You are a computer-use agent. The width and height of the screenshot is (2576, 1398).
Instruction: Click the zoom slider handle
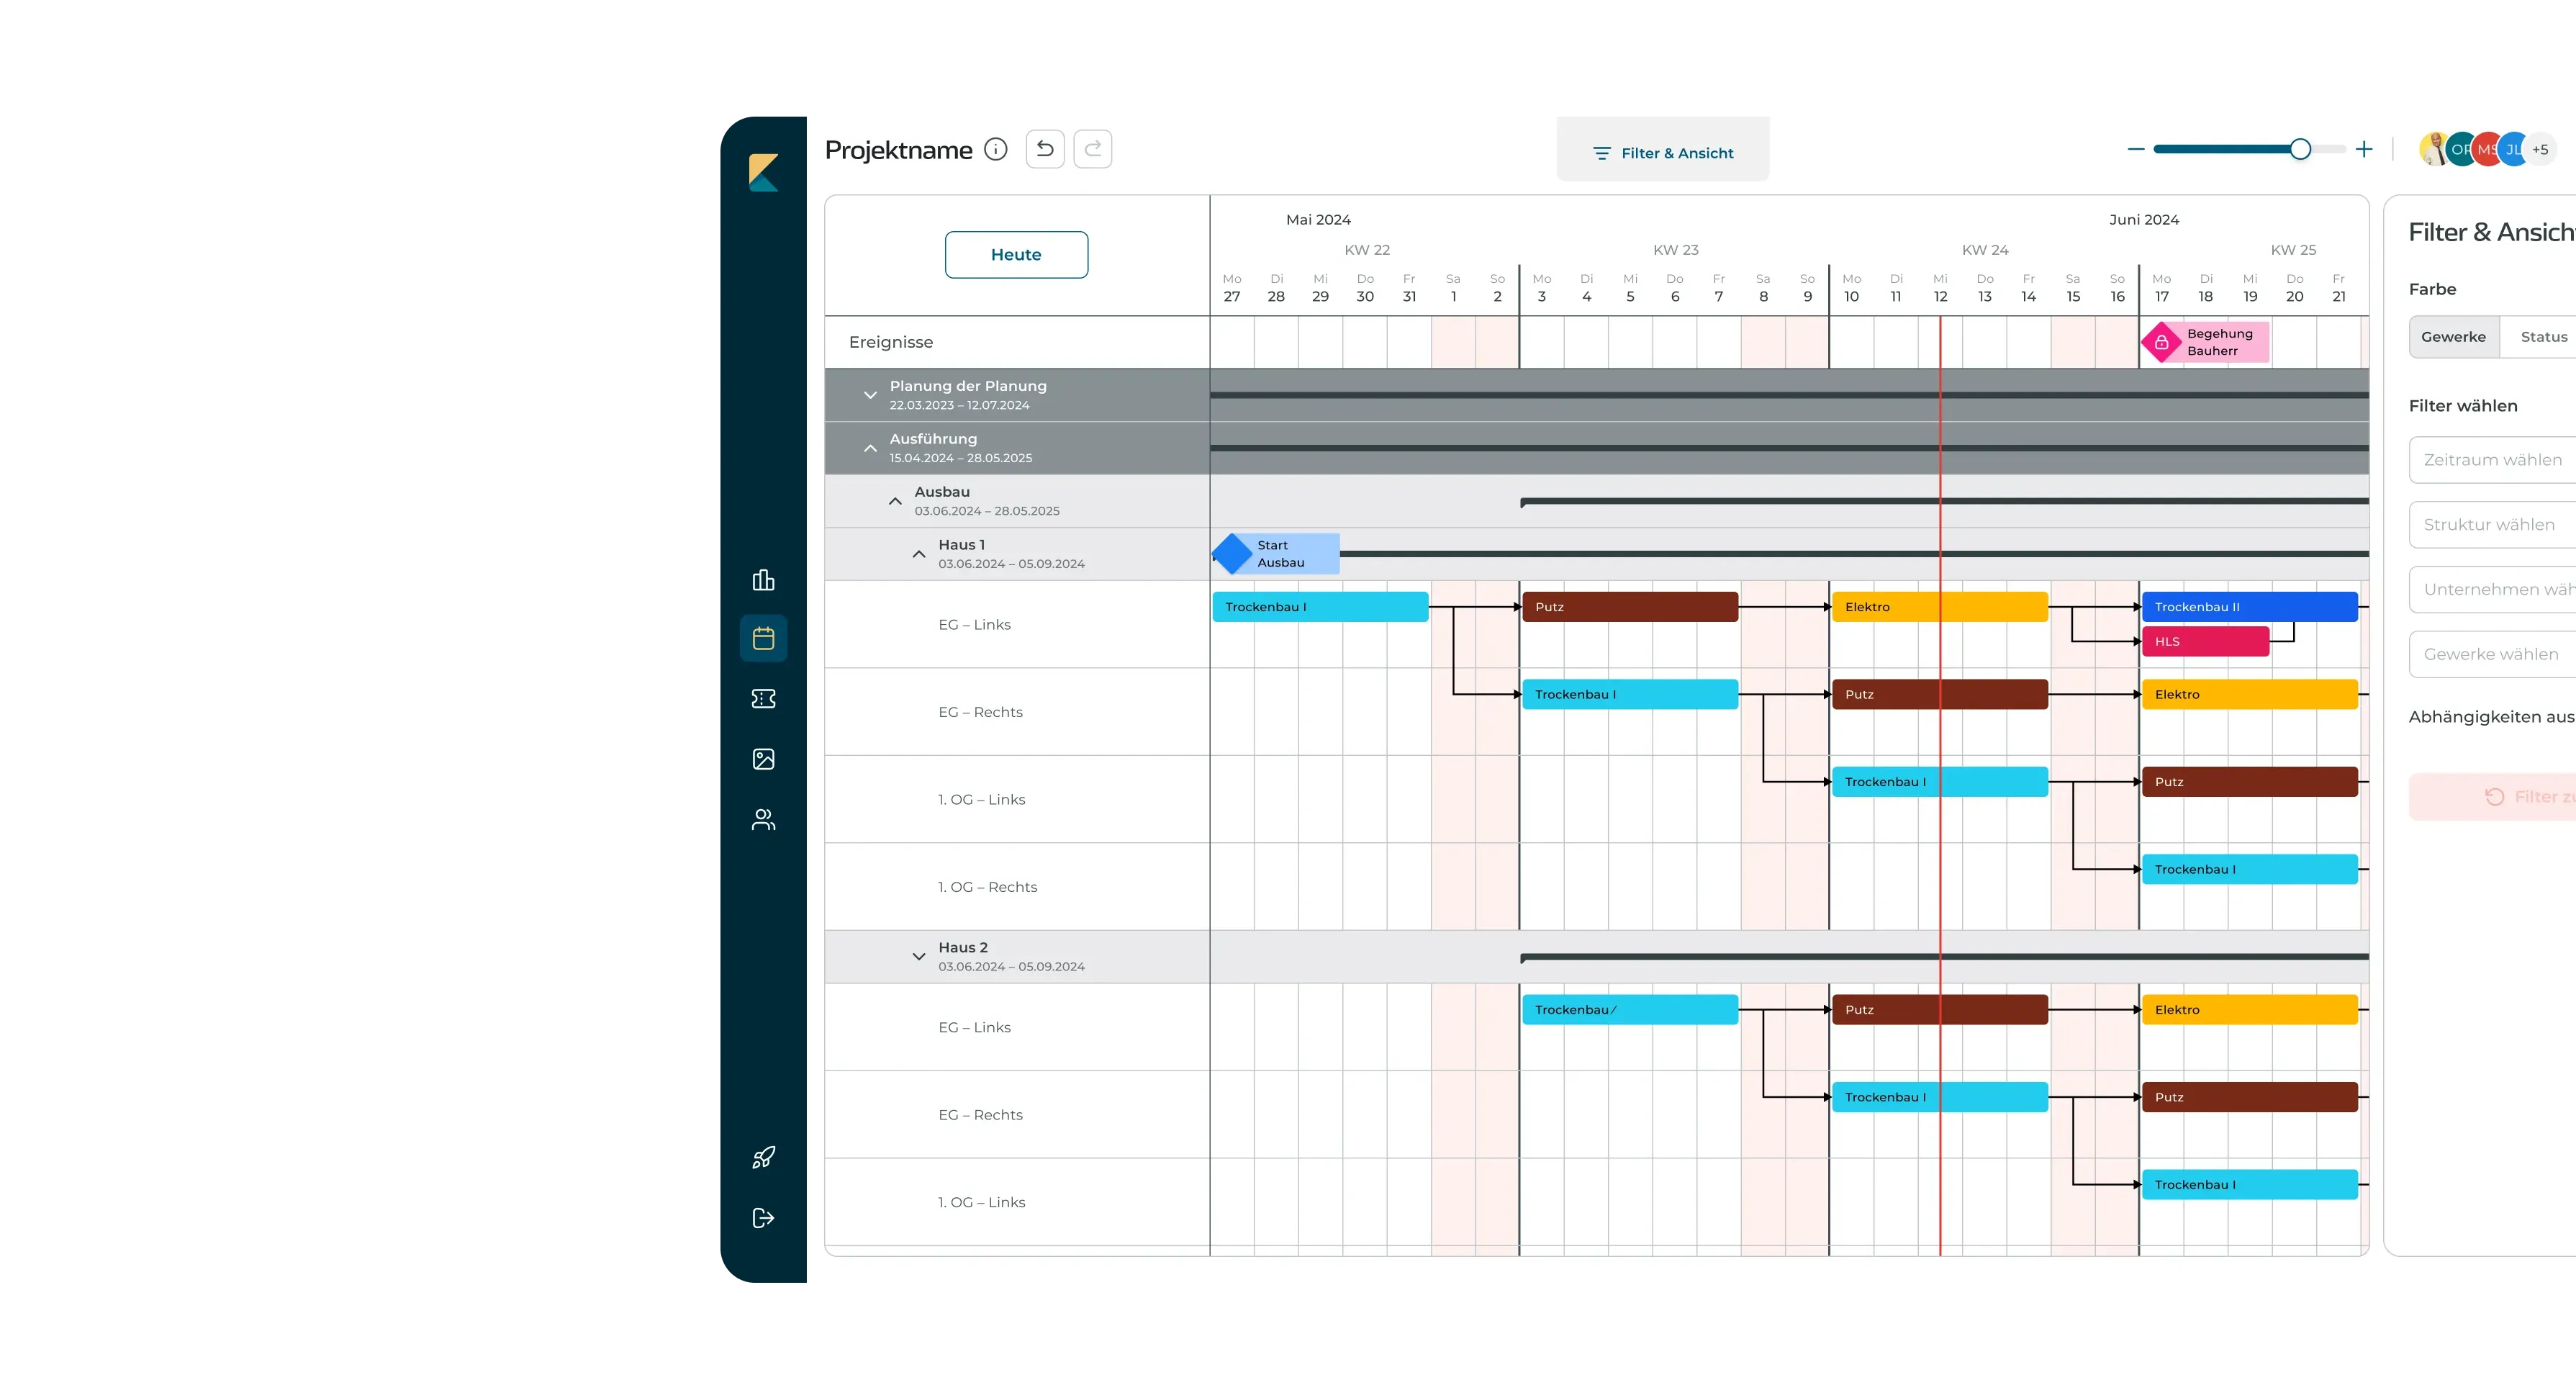2300,149
